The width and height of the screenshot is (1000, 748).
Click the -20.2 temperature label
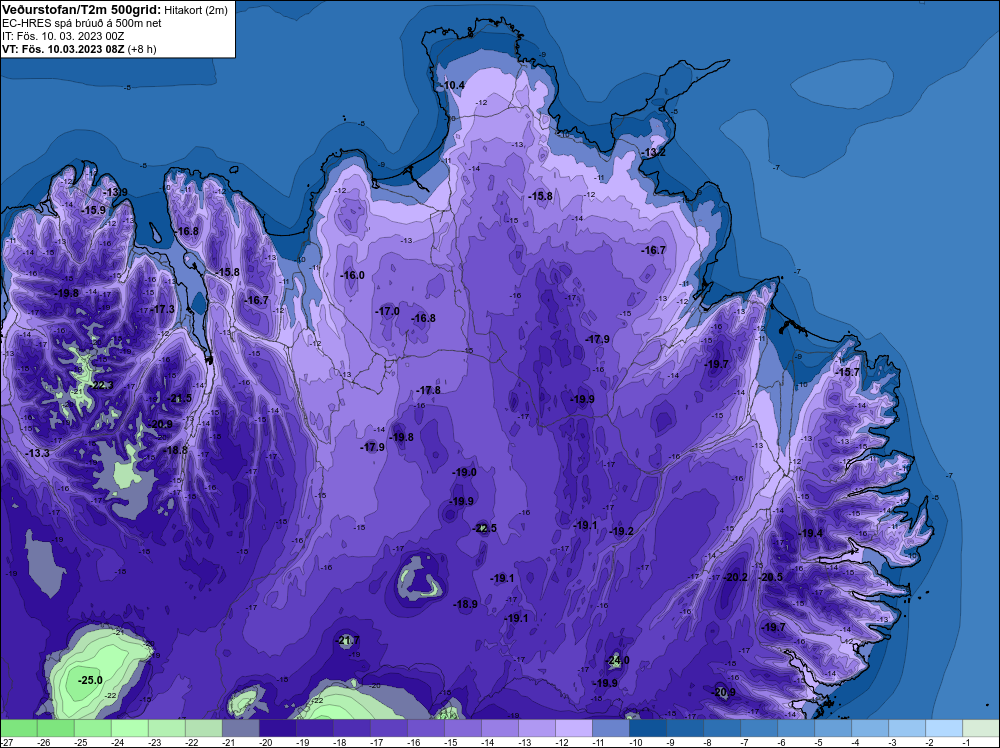click(x=735, y=576)
